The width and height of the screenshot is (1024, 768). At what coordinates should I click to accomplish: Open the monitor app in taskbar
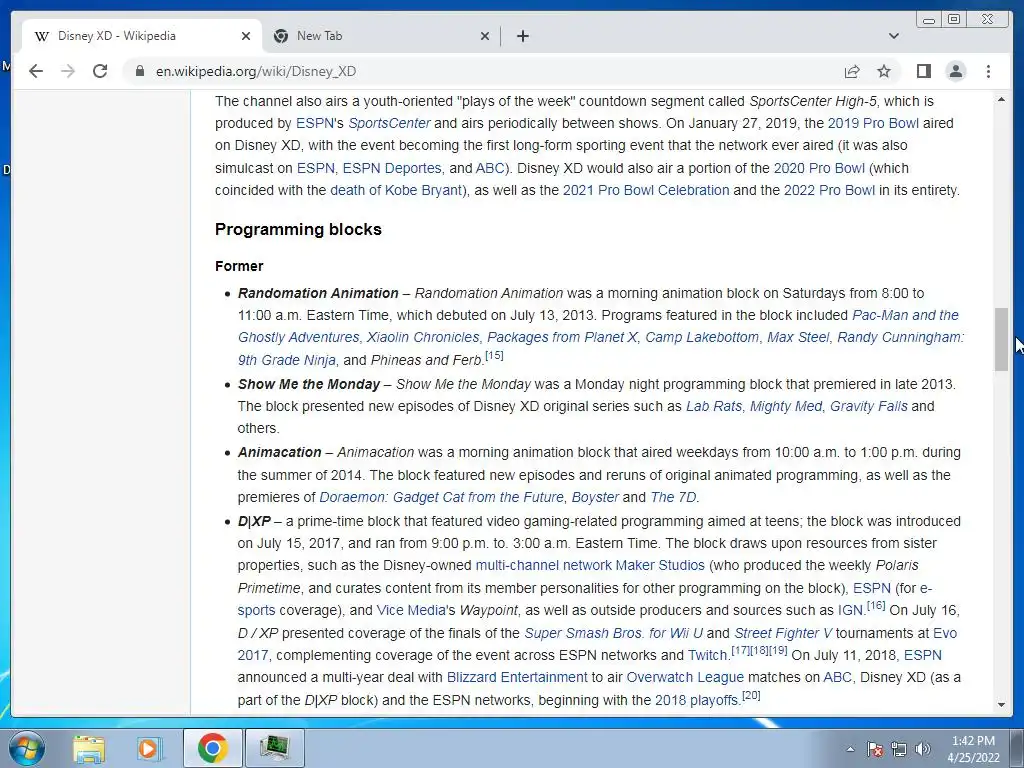tap(274, 748)
